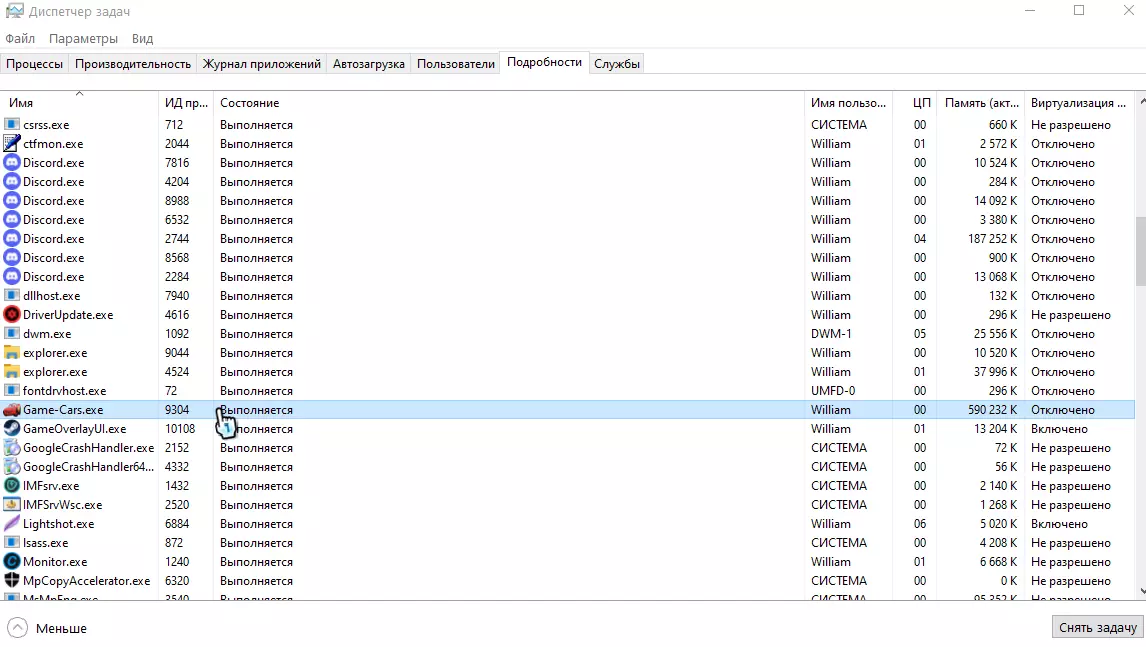Screen dimensions: 1146x647
Task: Go to the Автозагрузка tab
Action: (x=369, y=64)
